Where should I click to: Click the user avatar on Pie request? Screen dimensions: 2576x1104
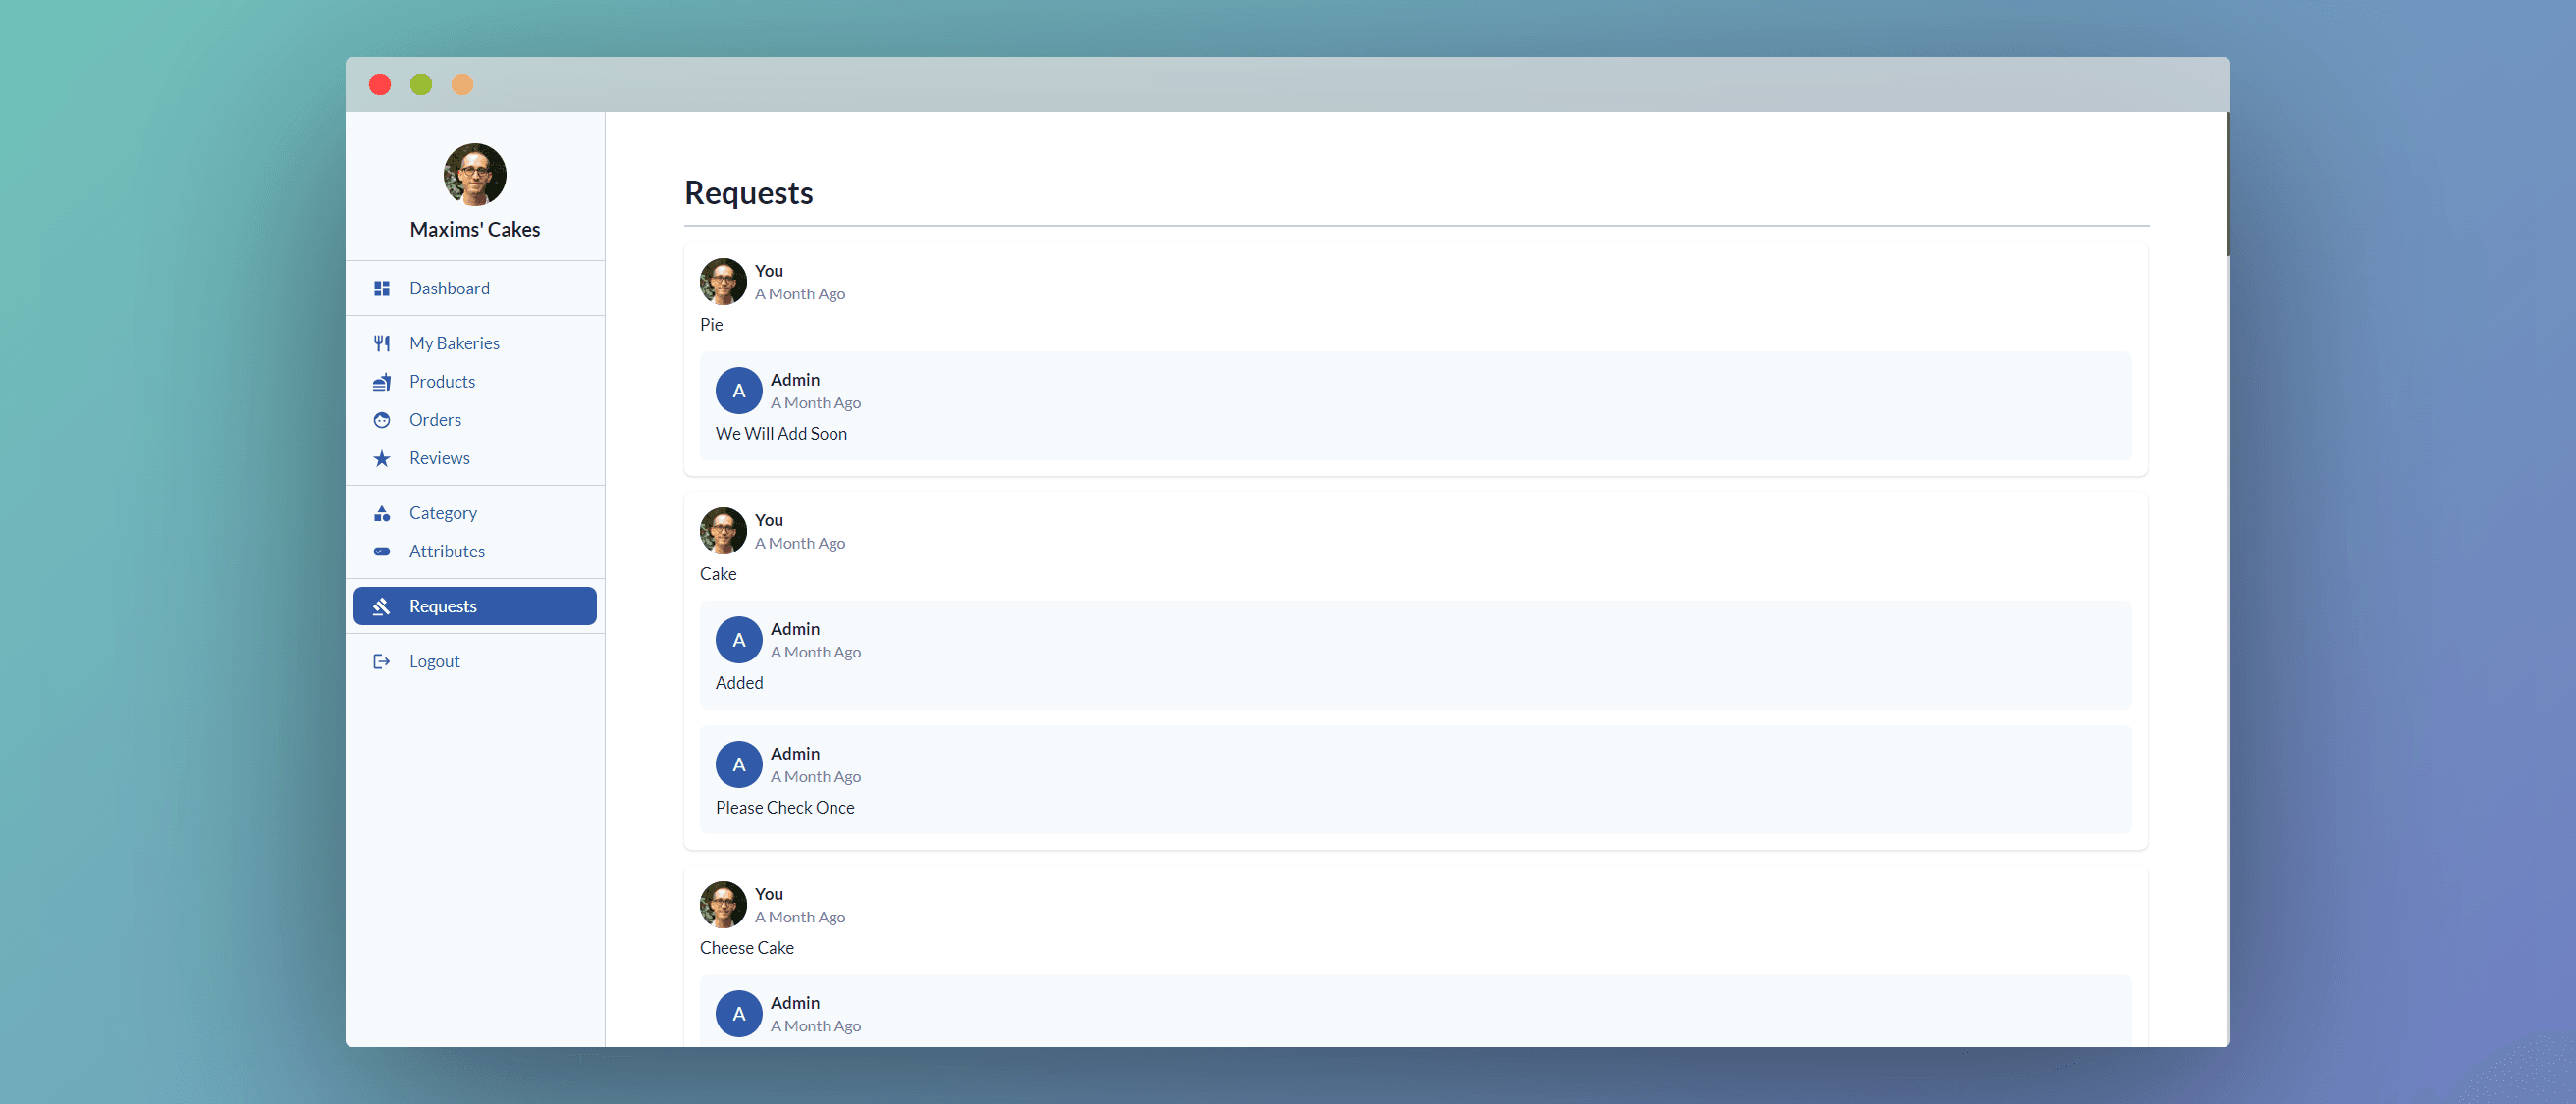coord(723,282)
